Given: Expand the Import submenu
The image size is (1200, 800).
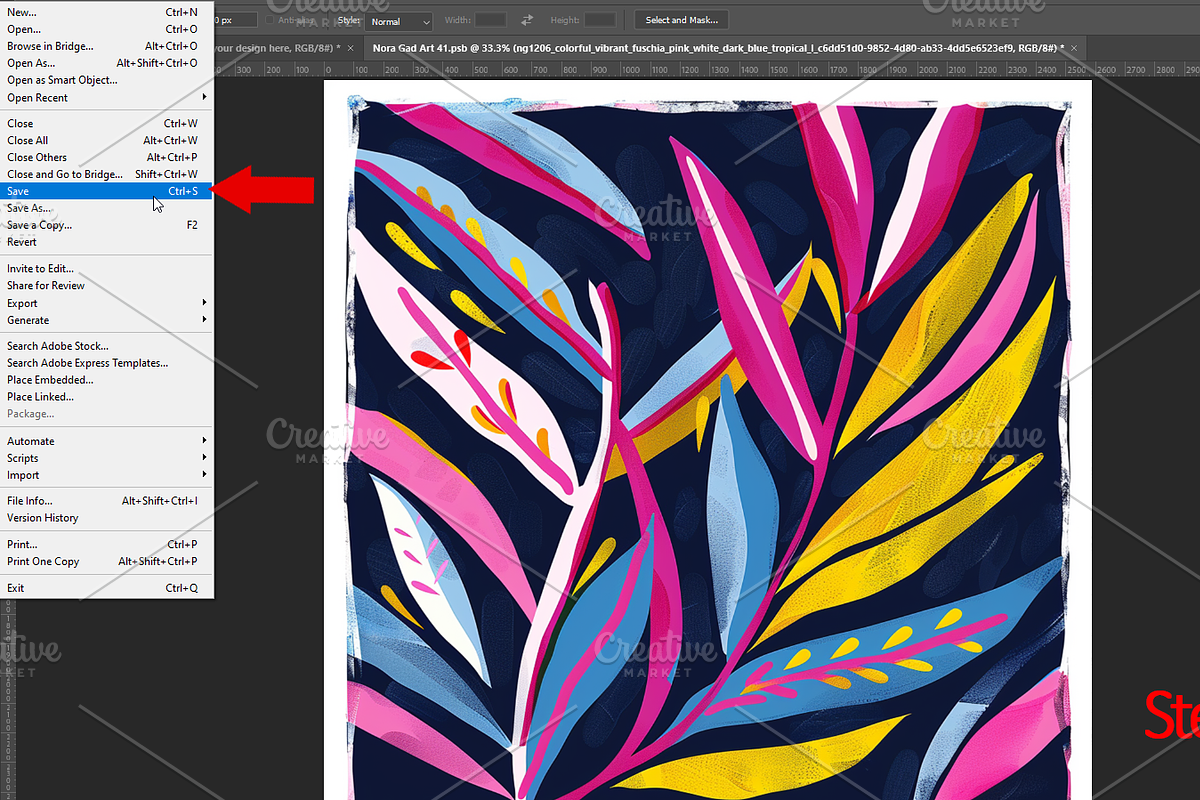Looking at the screenshot, I should (x=106, y=475).
